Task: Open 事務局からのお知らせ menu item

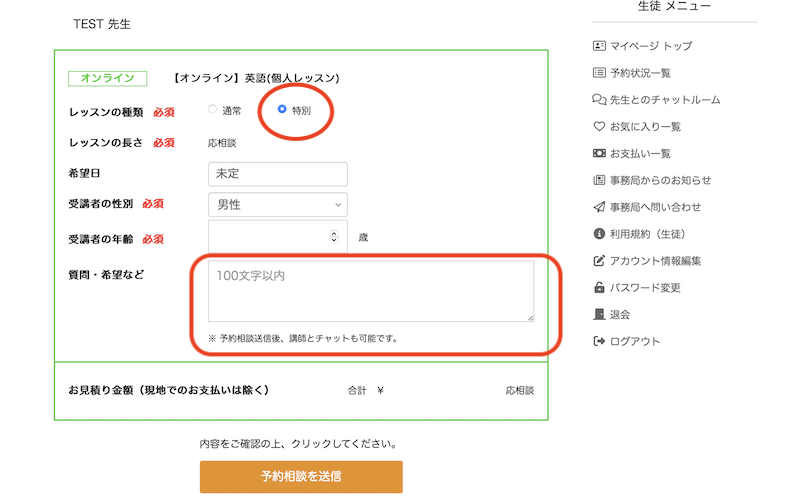Action: (x=660, y=180)
